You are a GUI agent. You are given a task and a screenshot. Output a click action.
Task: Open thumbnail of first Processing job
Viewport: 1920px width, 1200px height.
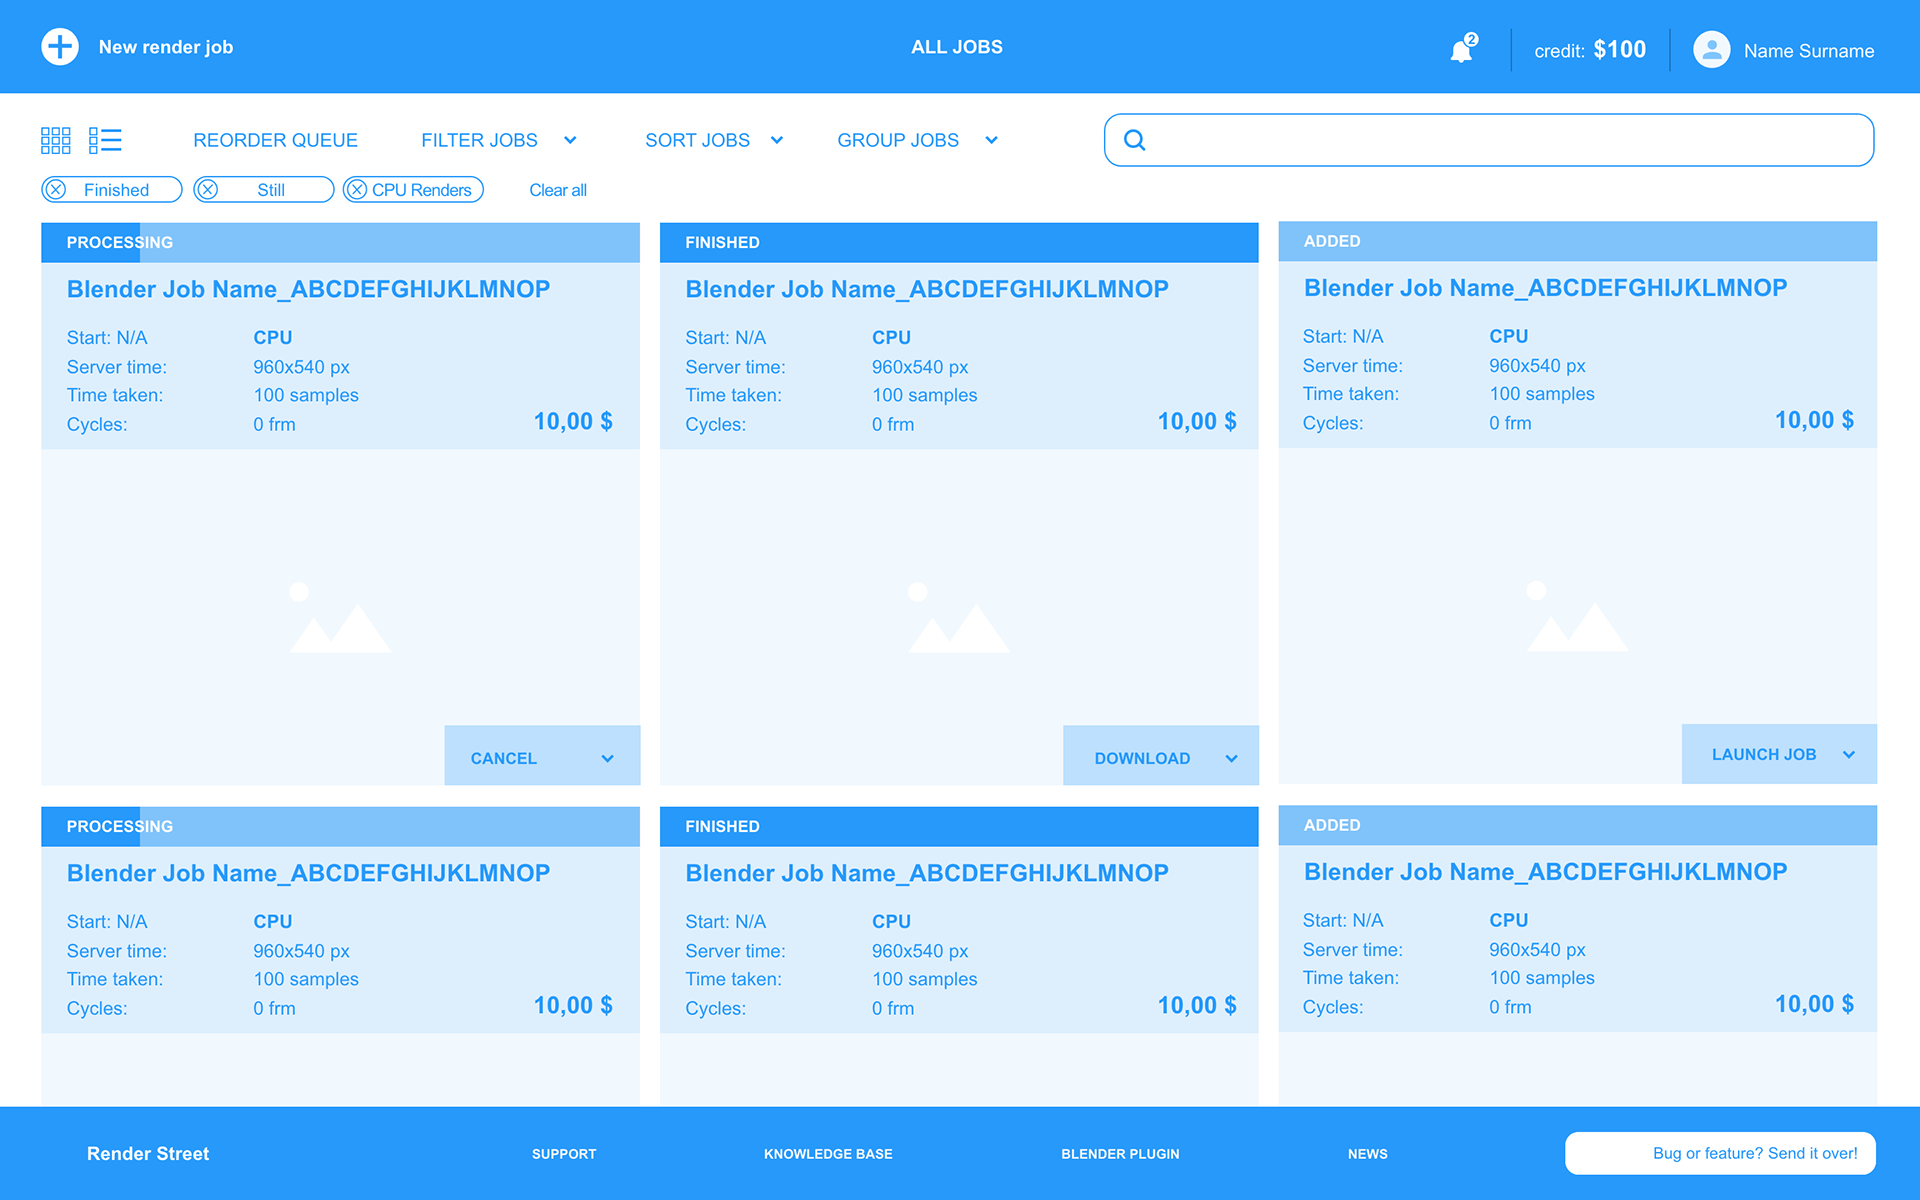340,617
